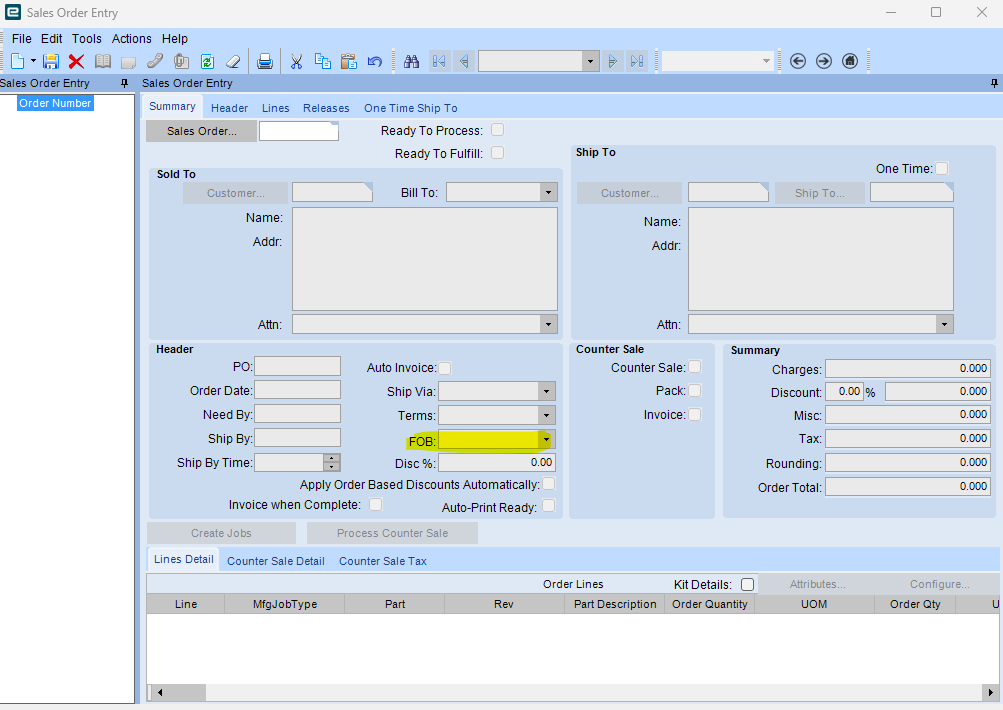The height and width of the screenshot is (710, 1003).
Task: Click the Home icon in toolbar
Action: (x=850, y=61)
